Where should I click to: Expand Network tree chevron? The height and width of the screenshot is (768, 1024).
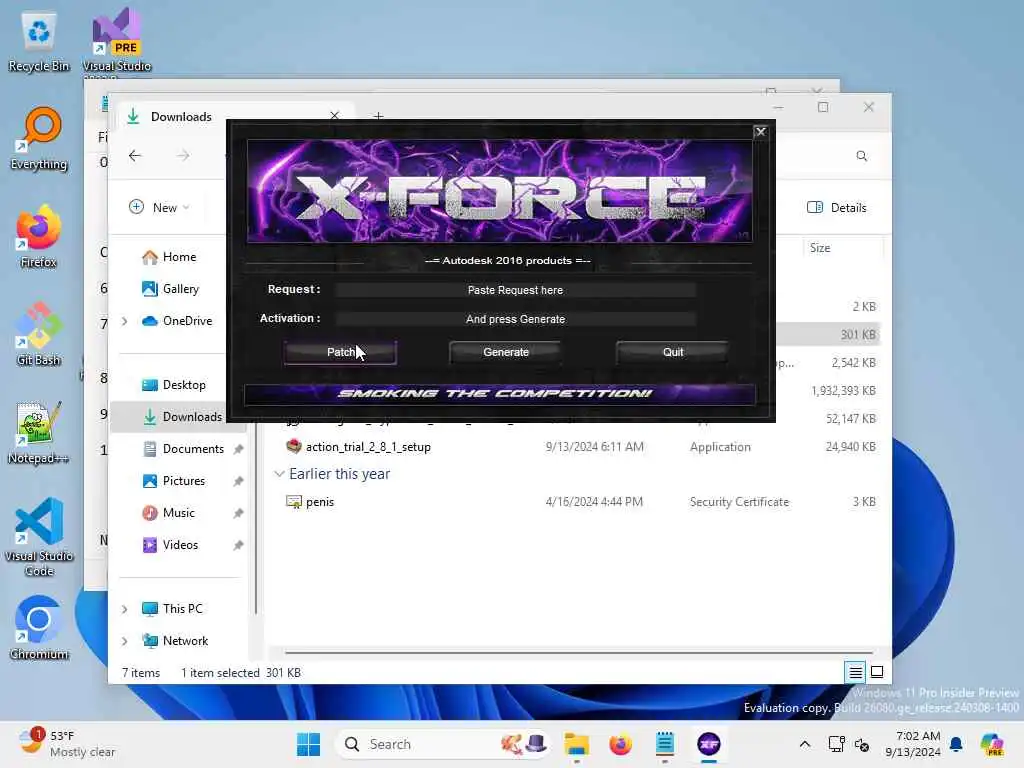[124, 641]
